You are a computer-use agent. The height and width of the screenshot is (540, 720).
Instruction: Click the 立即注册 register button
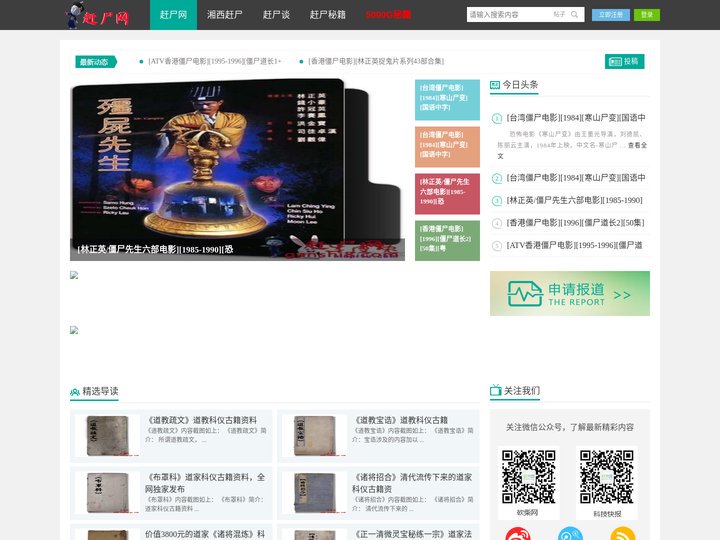611,15
